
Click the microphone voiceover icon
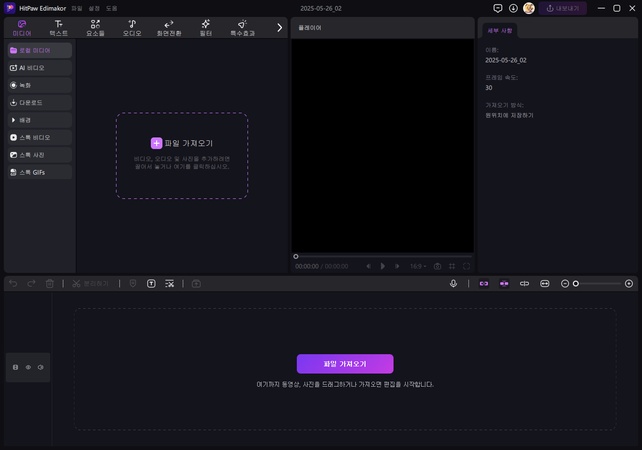[x=453, y=284]
